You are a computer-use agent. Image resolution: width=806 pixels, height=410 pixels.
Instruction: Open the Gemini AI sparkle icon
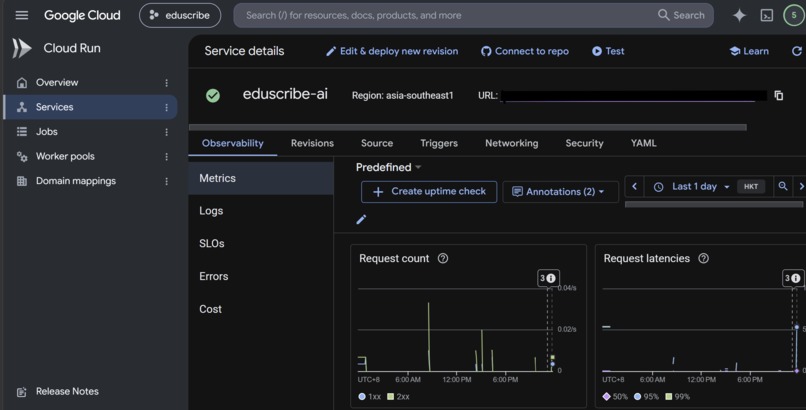(x=739, y=15)
